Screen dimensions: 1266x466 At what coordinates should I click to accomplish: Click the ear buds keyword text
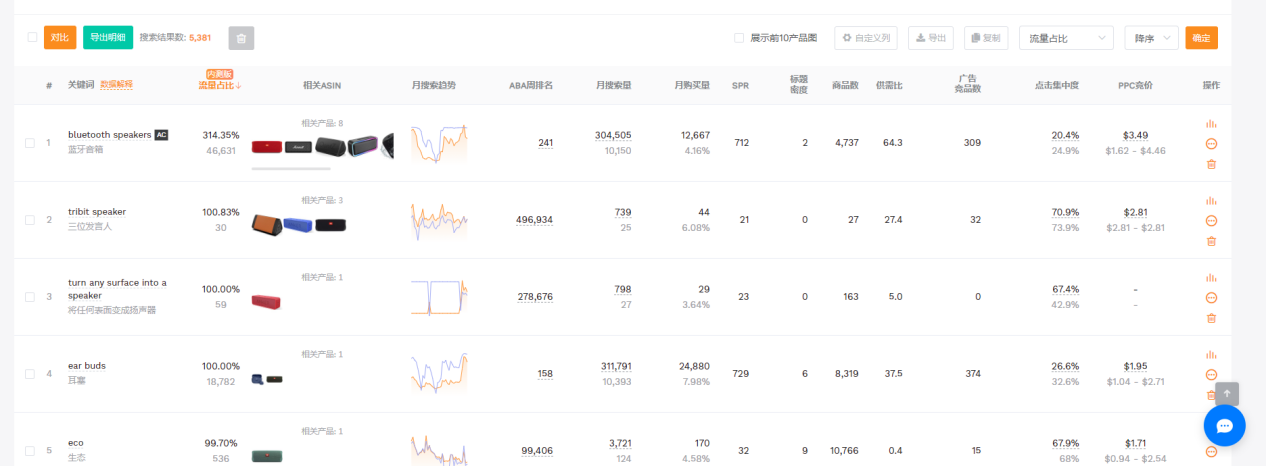(87, 366)
